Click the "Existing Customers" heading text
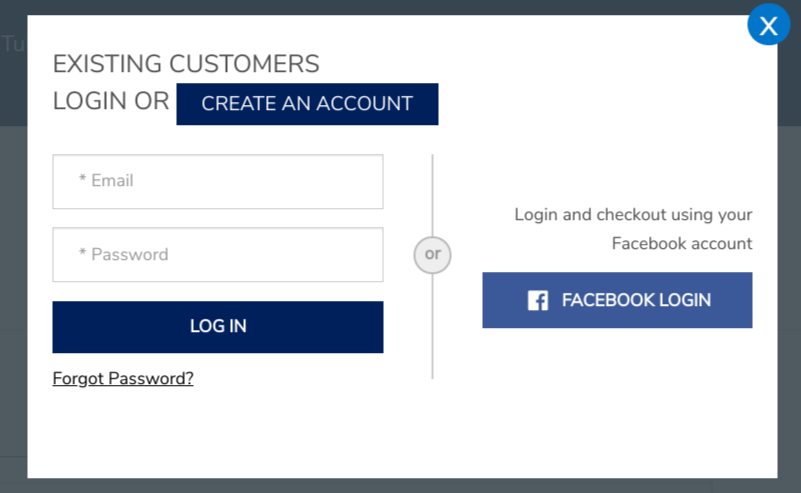The height and width of the screenshot is (493, 801). 186,64
